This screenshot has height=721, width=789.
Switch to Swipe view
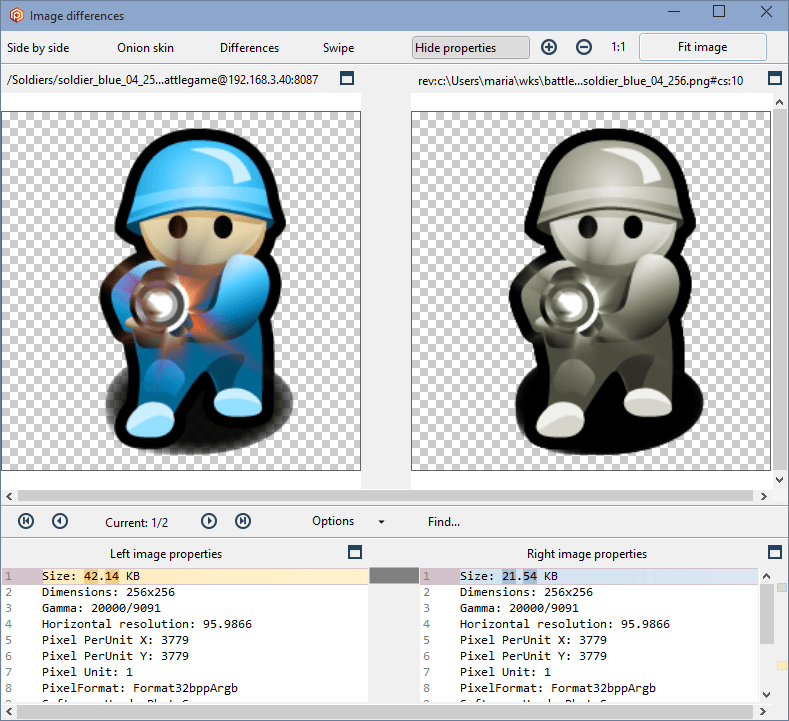coord(338,48)
